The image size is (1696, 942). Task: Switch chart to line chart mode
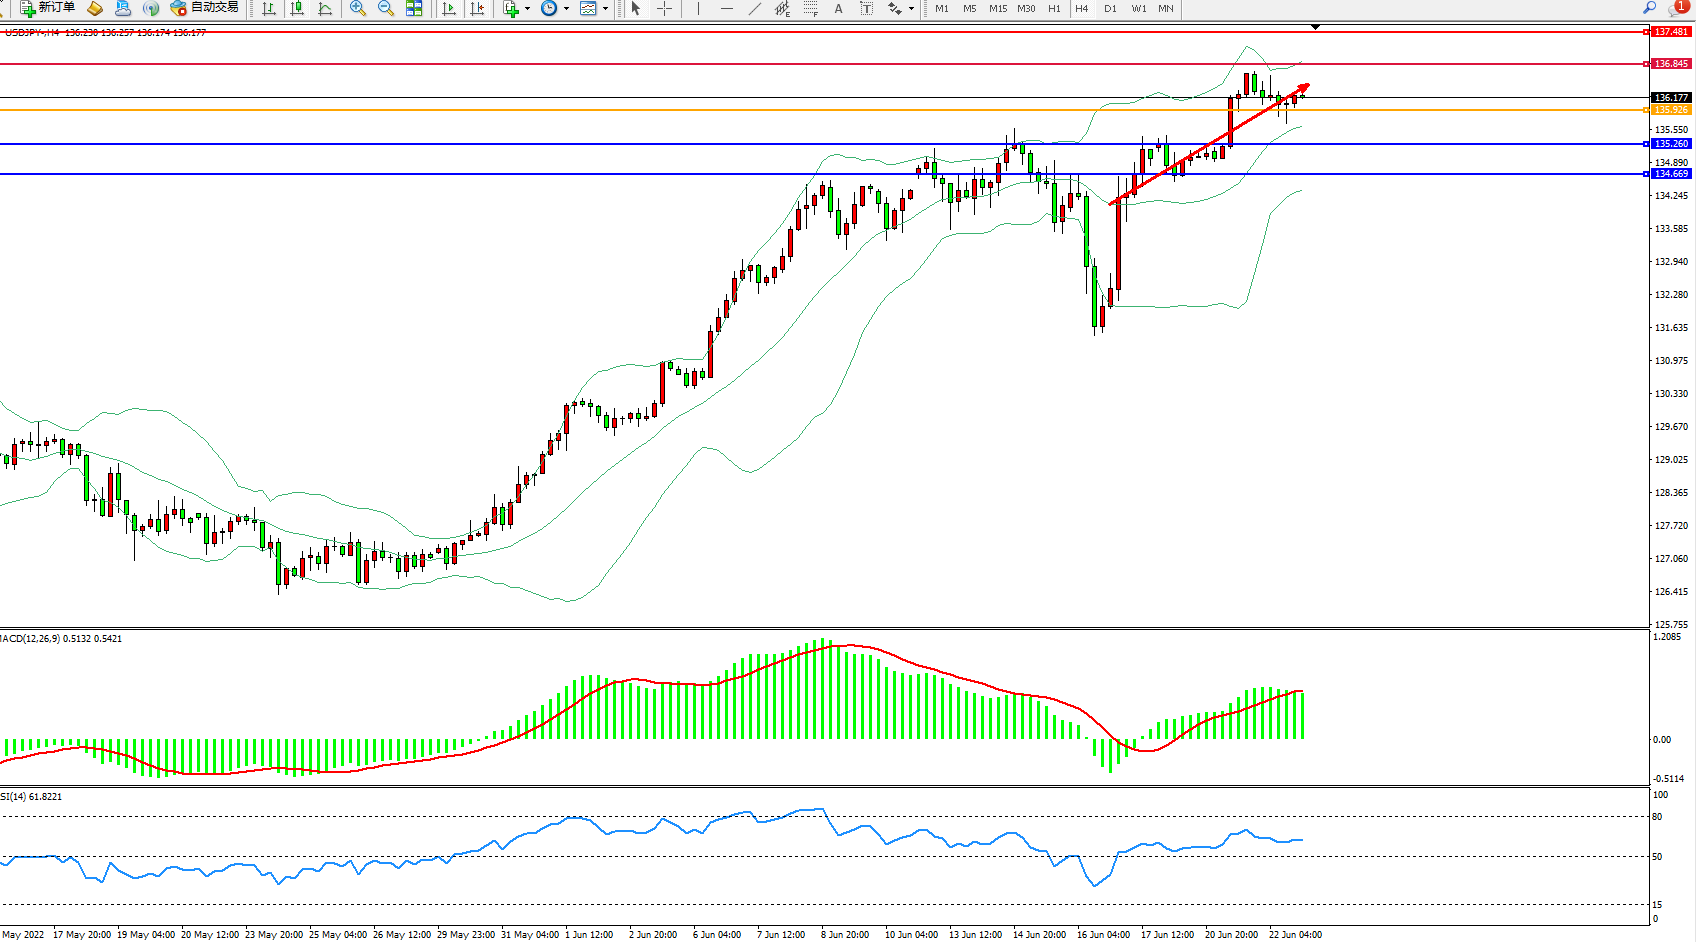click(x=325, y=8)
